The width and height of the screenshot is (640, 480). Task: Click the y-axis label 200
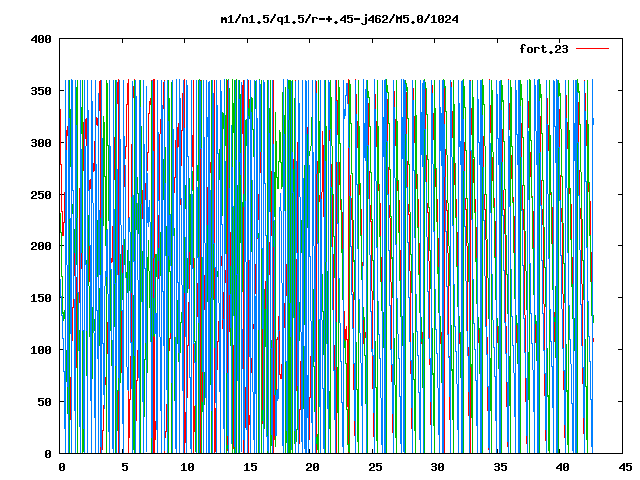(41, 246)
